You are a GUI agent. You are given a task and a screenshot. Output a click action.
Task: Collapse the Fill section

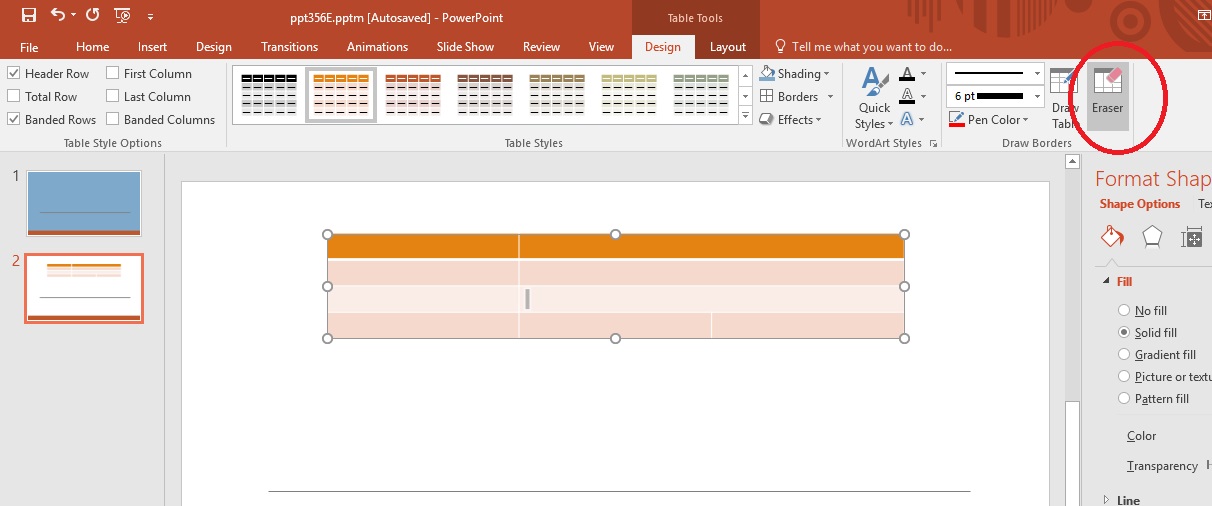pos(1107,282)
